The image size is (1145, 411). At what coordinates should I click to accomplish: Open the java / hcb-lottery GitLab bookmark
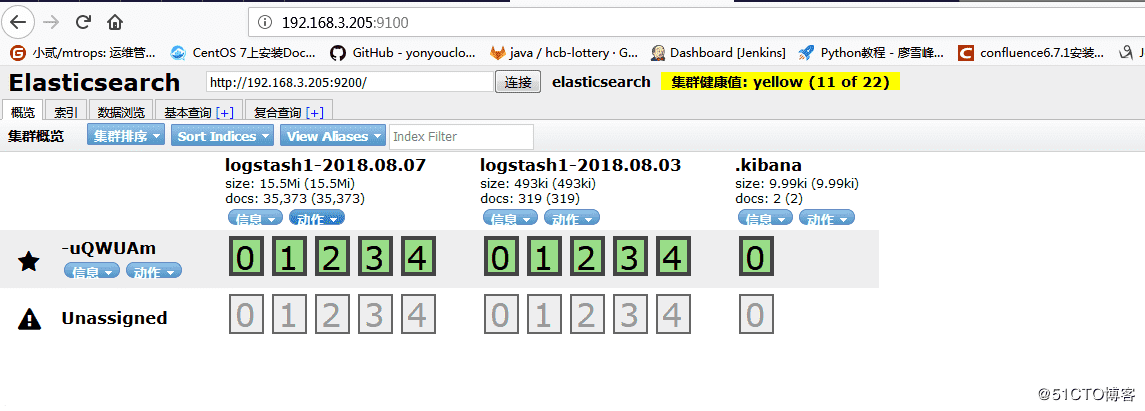point(564,53)
